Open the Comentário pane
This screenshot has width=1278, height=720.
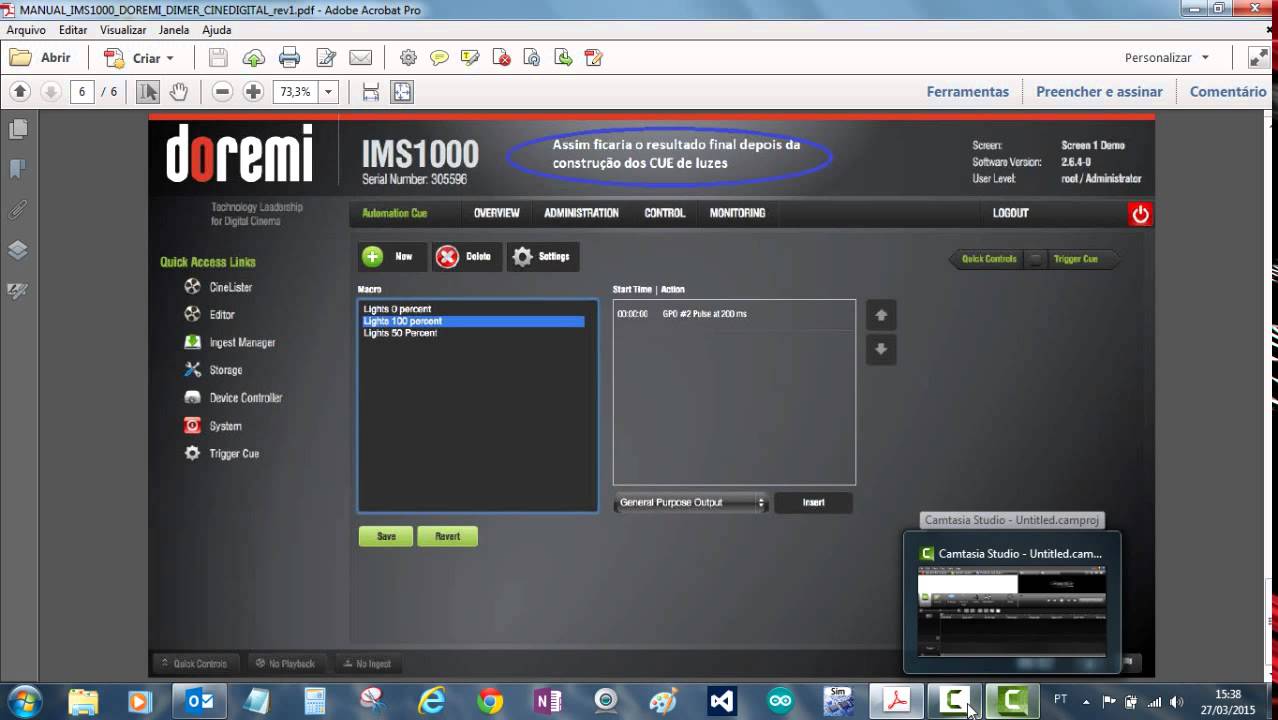point(1228,92)
